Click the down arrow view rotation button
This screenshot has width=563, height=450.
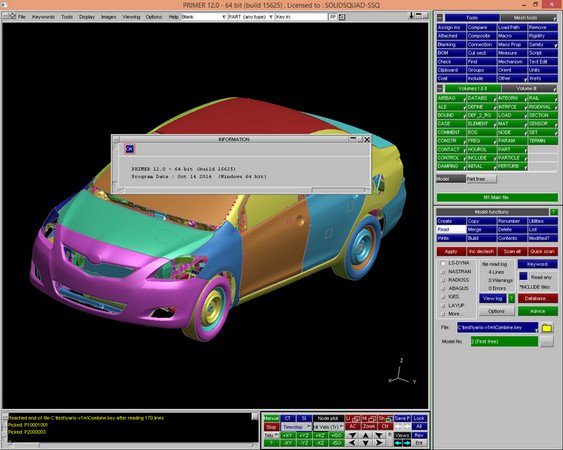coord(366,443)
